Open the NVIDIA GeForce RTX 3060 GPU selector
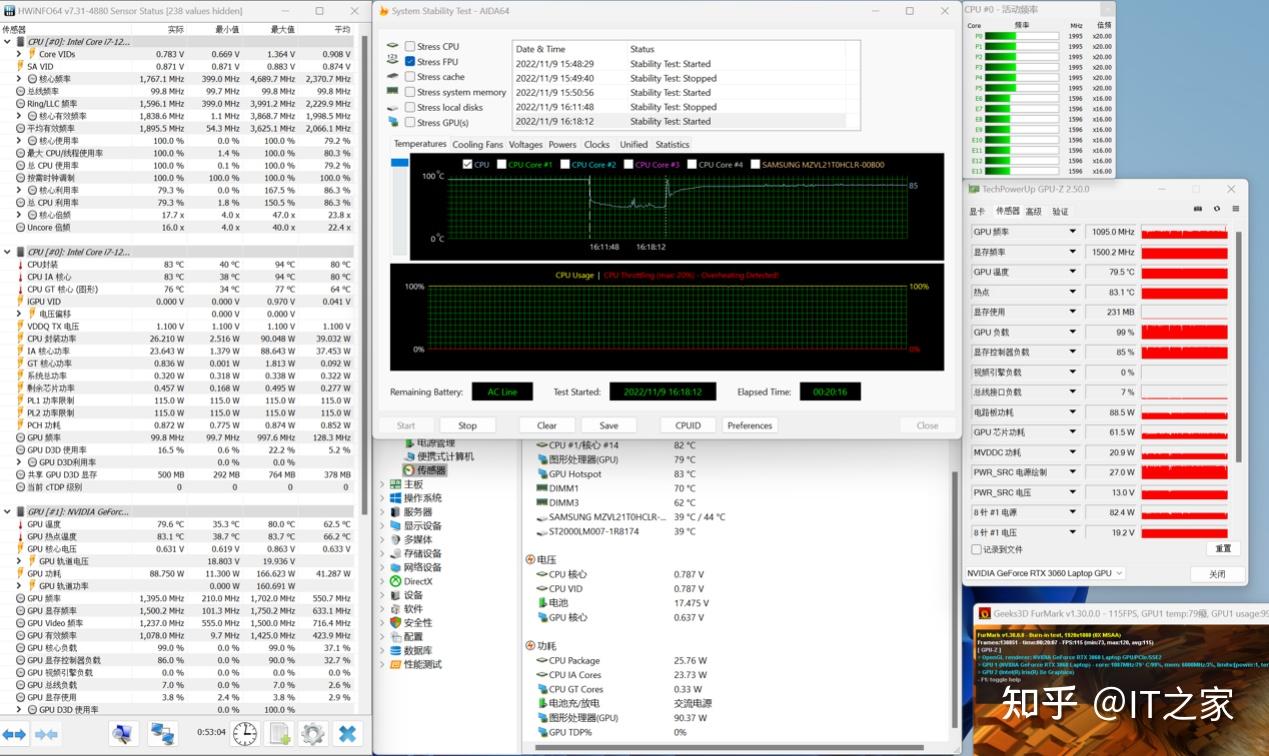This screenshot has height=756, width=1269. coord(1045,573)
